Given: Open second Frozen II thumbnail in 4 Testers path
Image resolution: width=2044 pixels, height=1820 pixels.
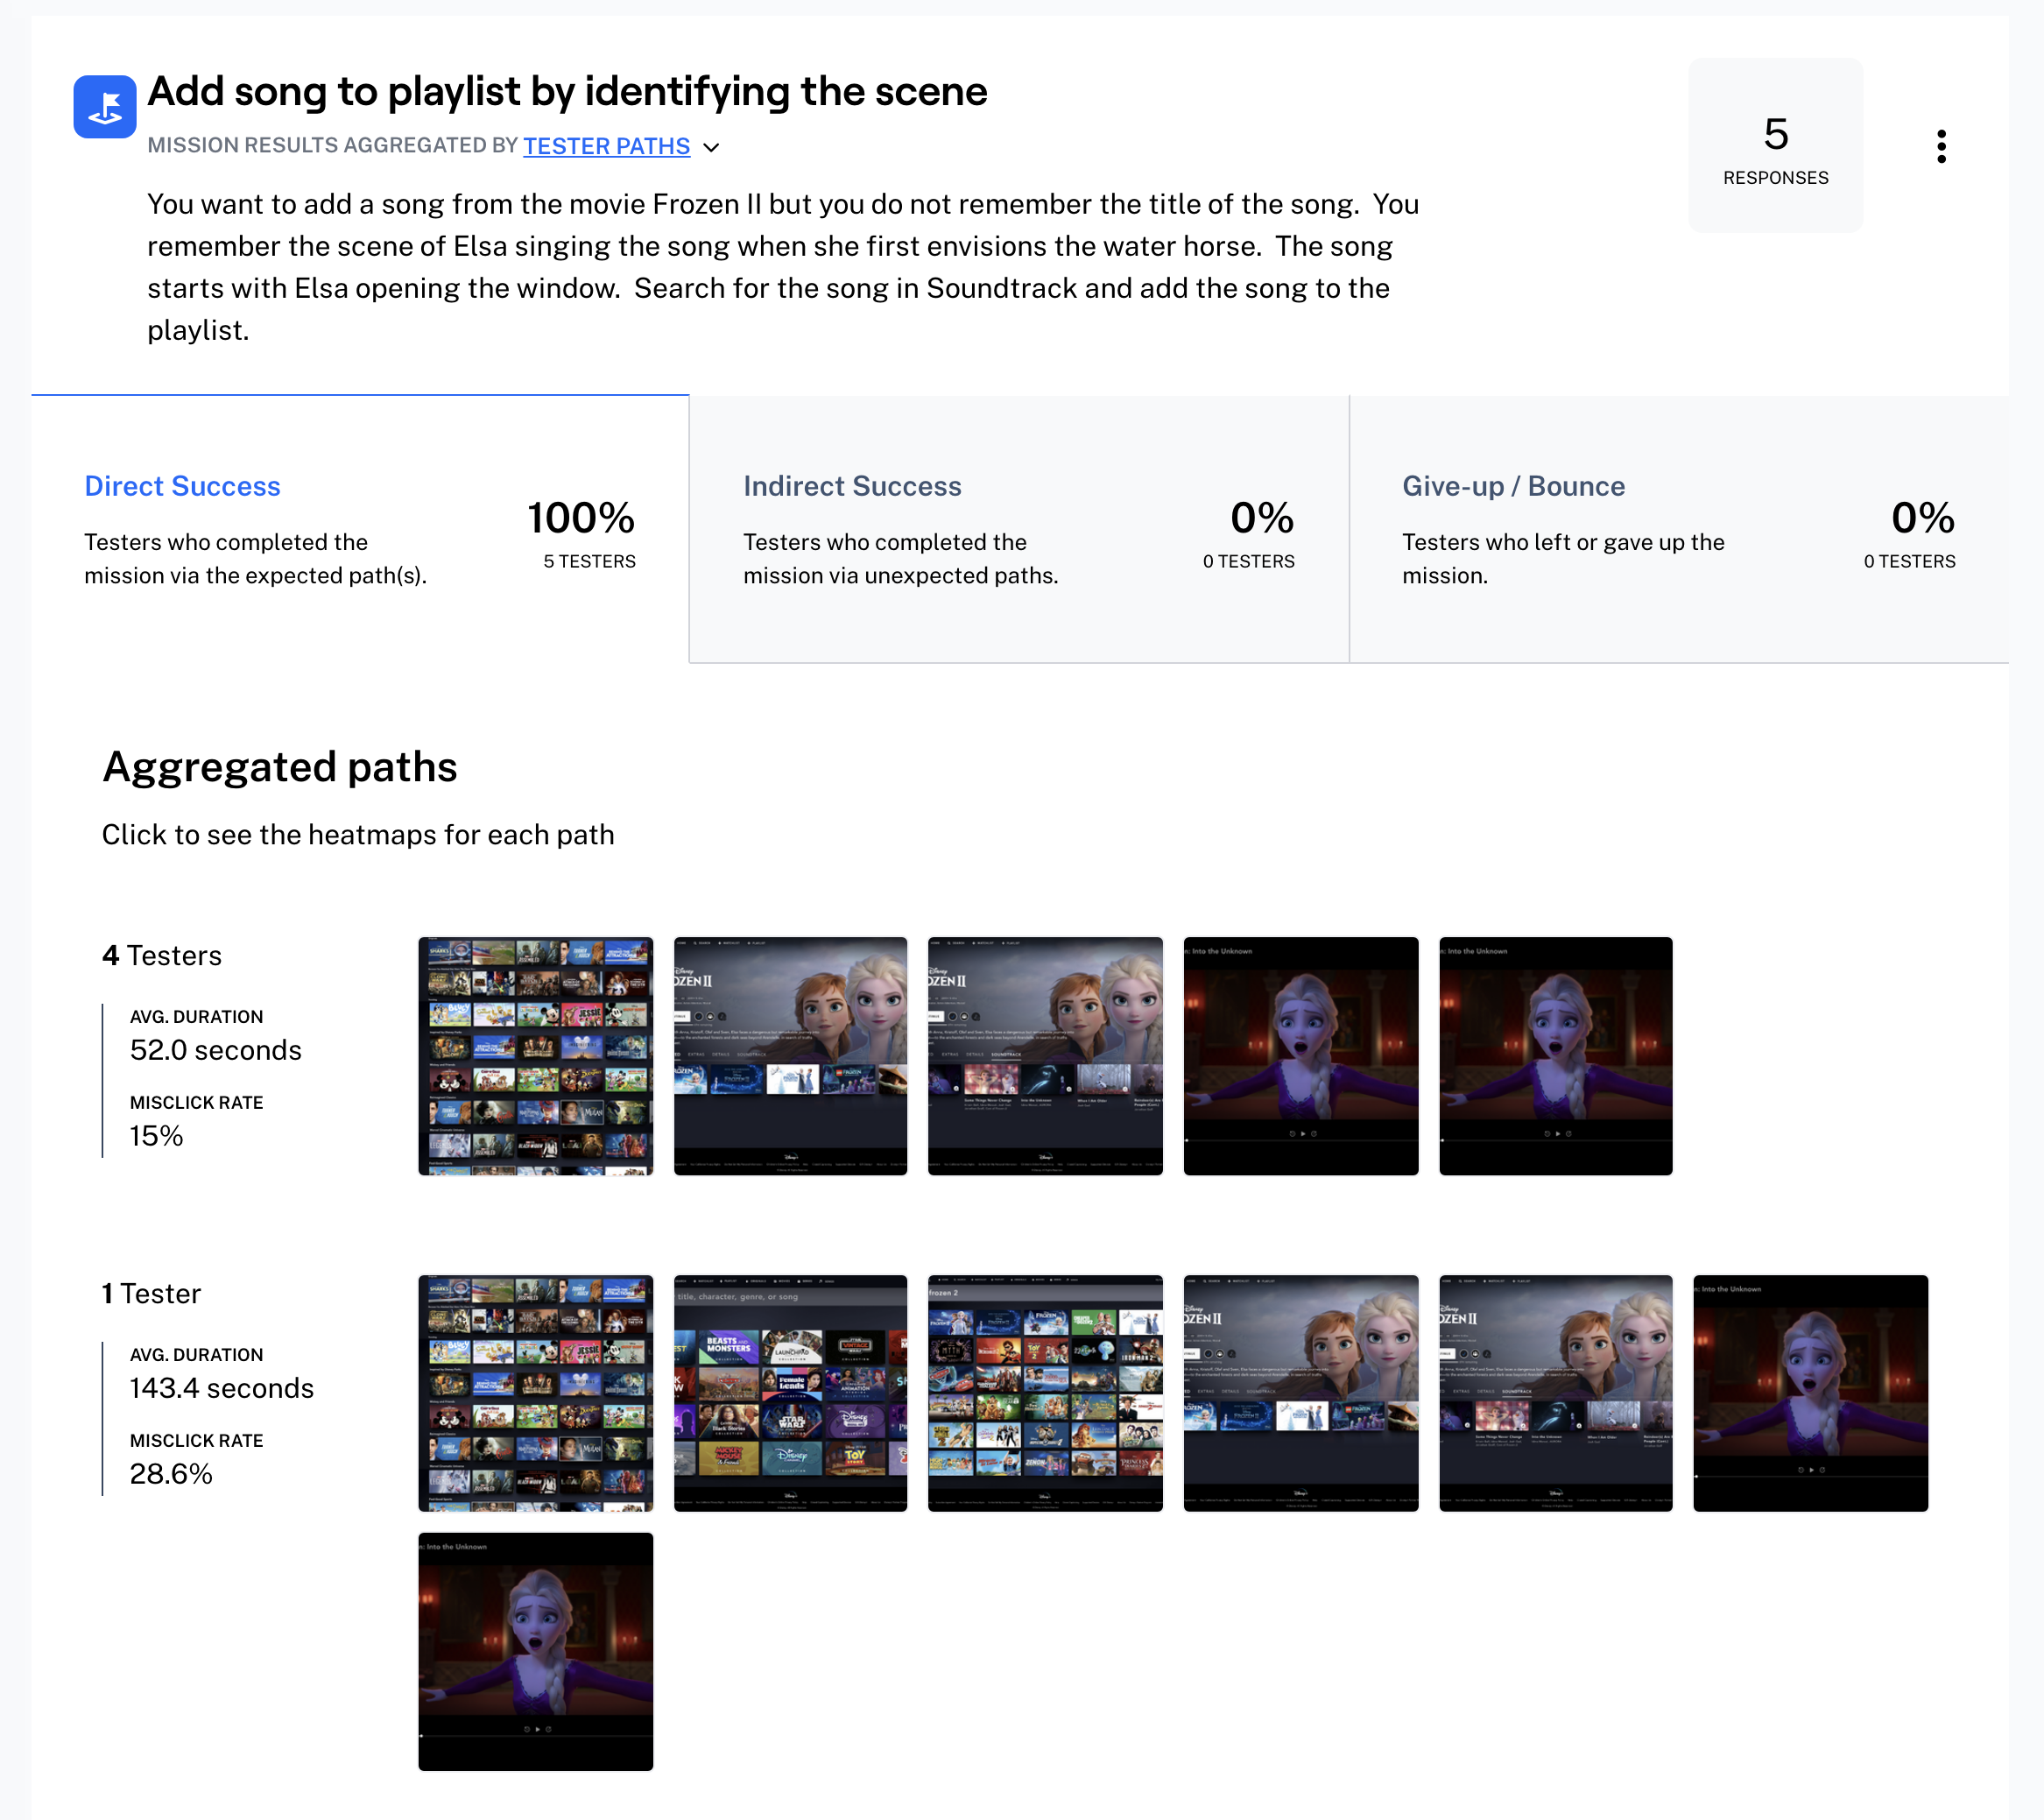Looking at the screenshot, I should pos(790,1055).
